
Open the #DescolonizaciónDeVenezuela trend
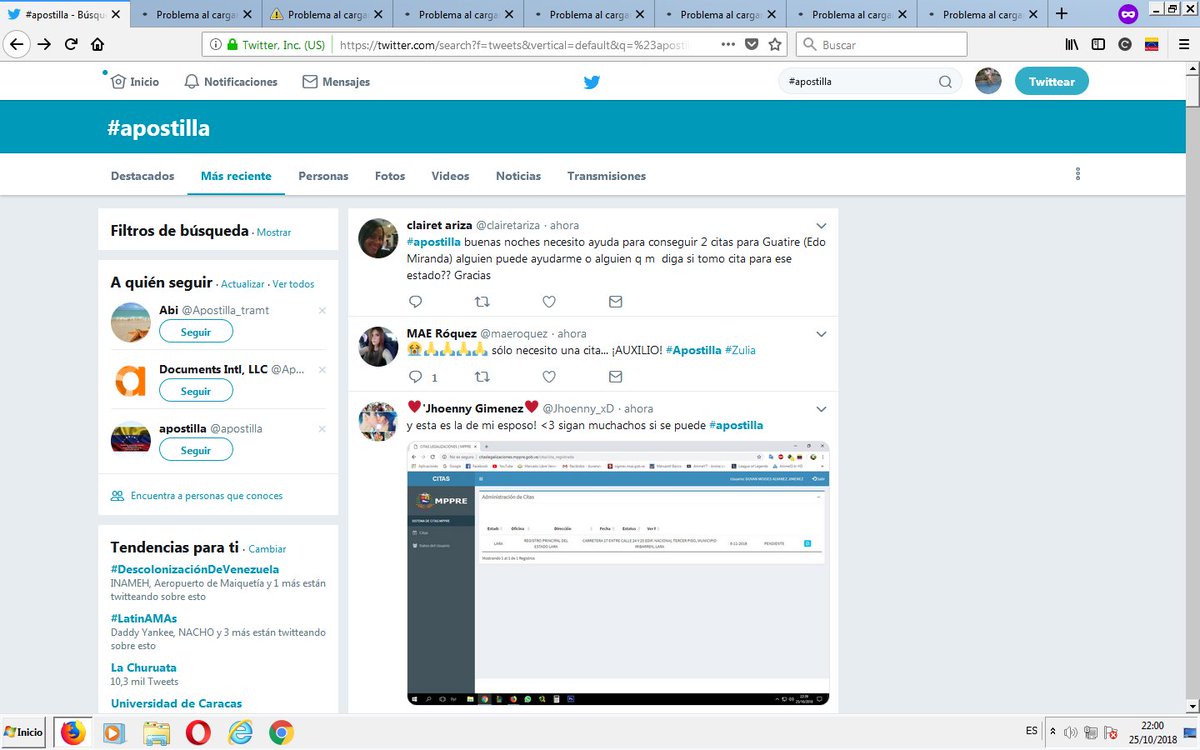coord(195,569)
